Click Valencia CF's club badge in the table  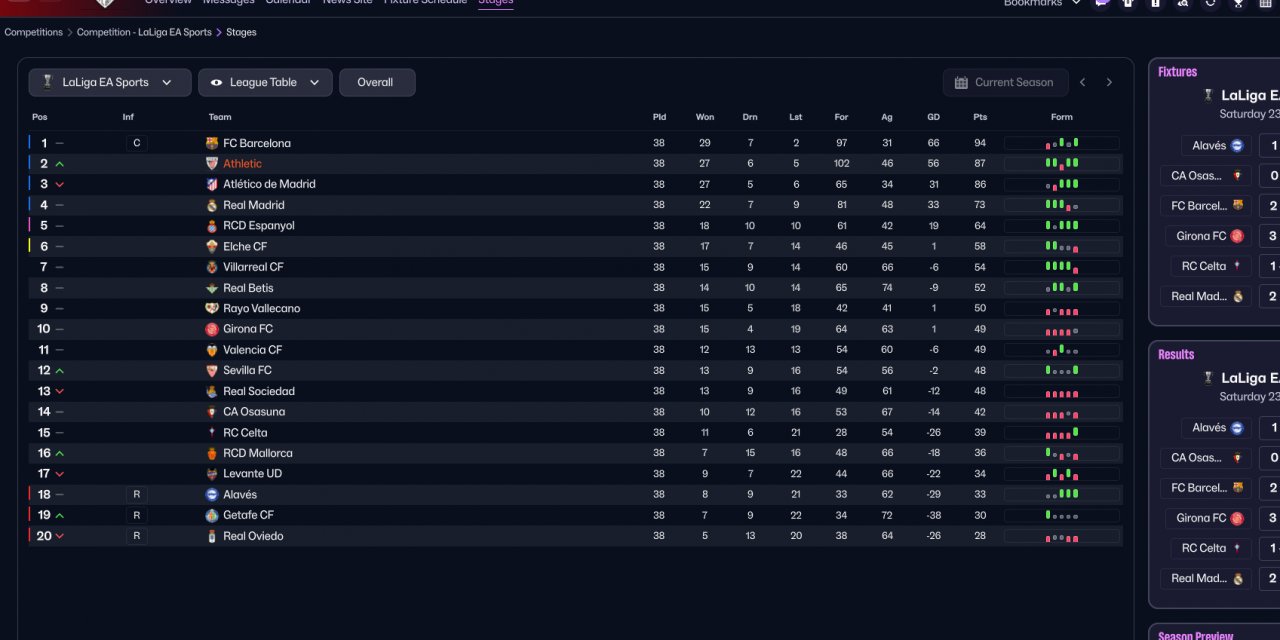click(212, 350)
